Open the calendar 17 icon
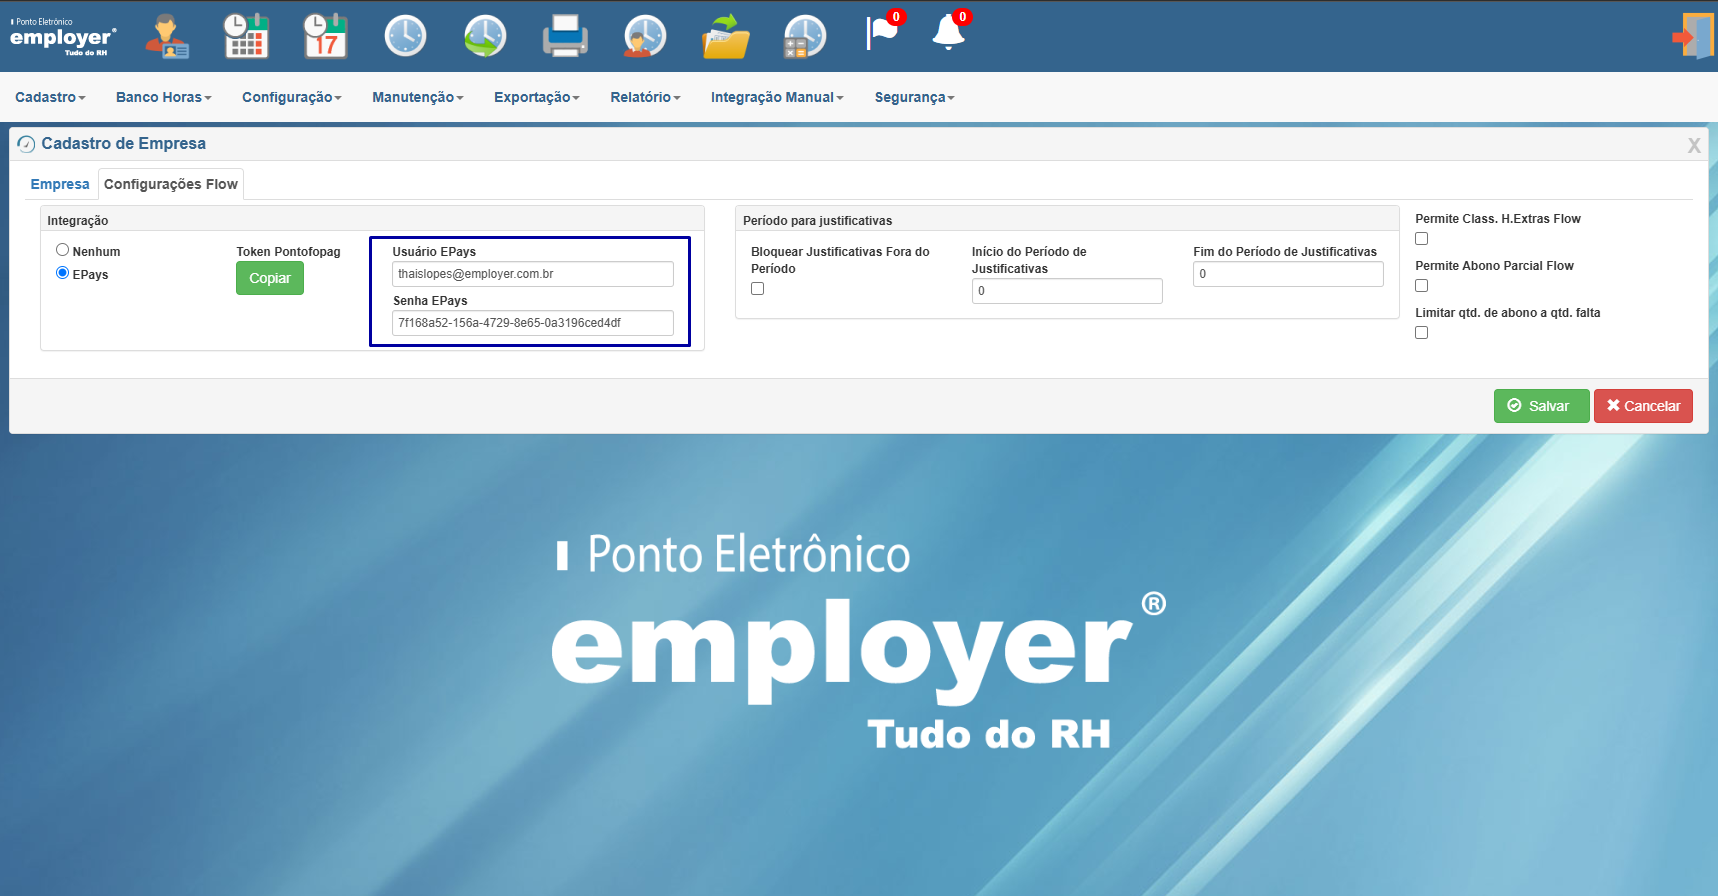 coord(325,36)
